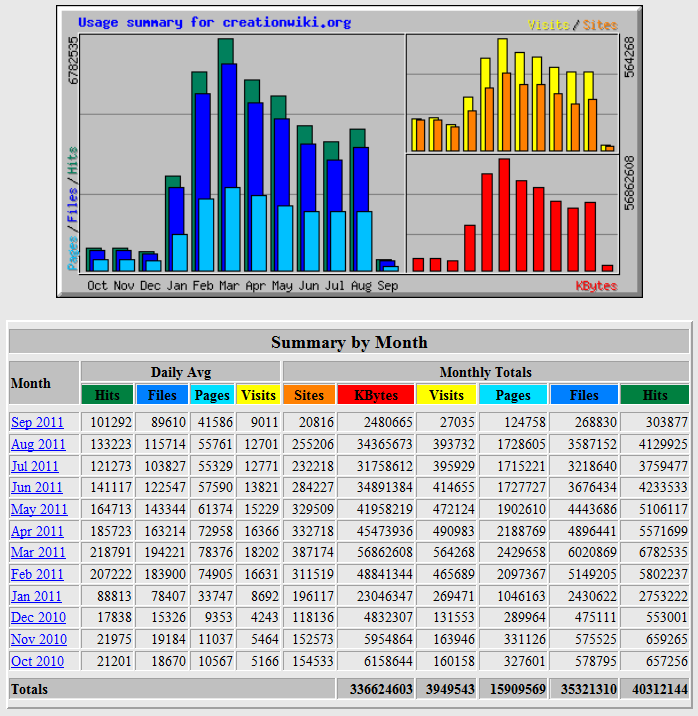Open the Mar 2011 report link
This screenshot has width=698, height=716.
point(38,552)
